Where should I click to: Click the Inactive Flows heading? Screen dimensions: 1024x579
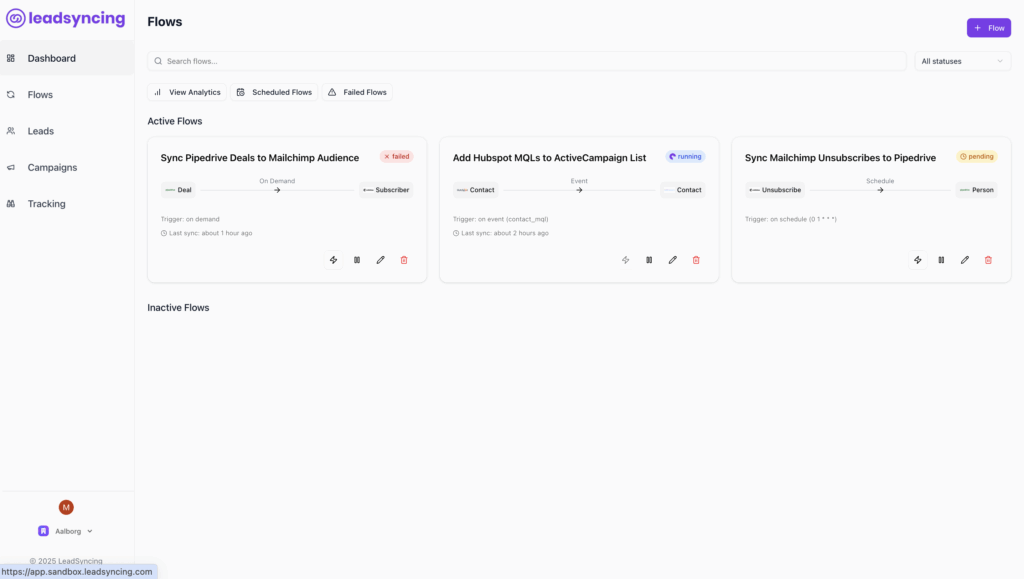tap(178, 307)
